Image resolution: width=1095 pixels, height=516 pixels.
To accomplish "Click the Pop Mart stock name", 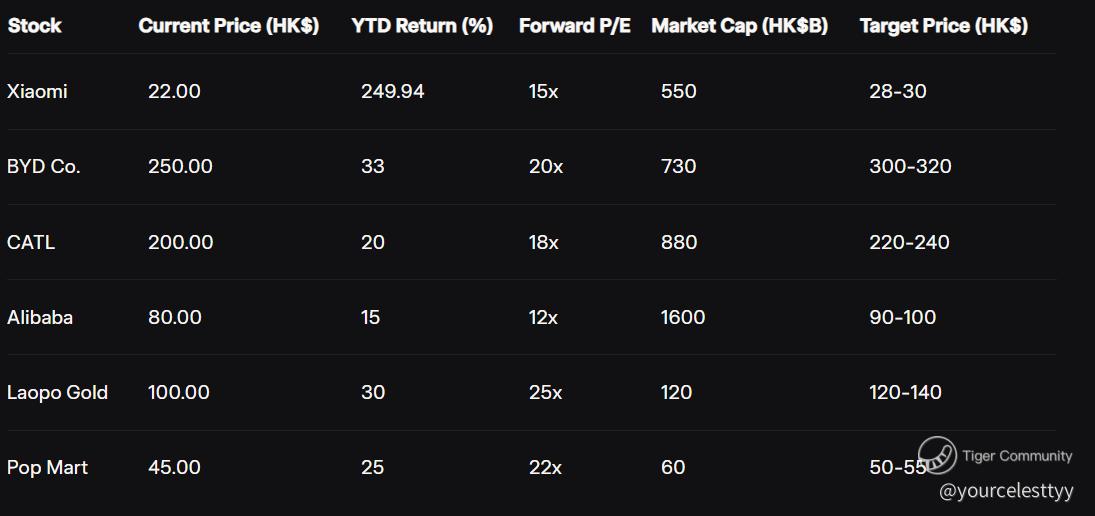I will coord(47,467).
